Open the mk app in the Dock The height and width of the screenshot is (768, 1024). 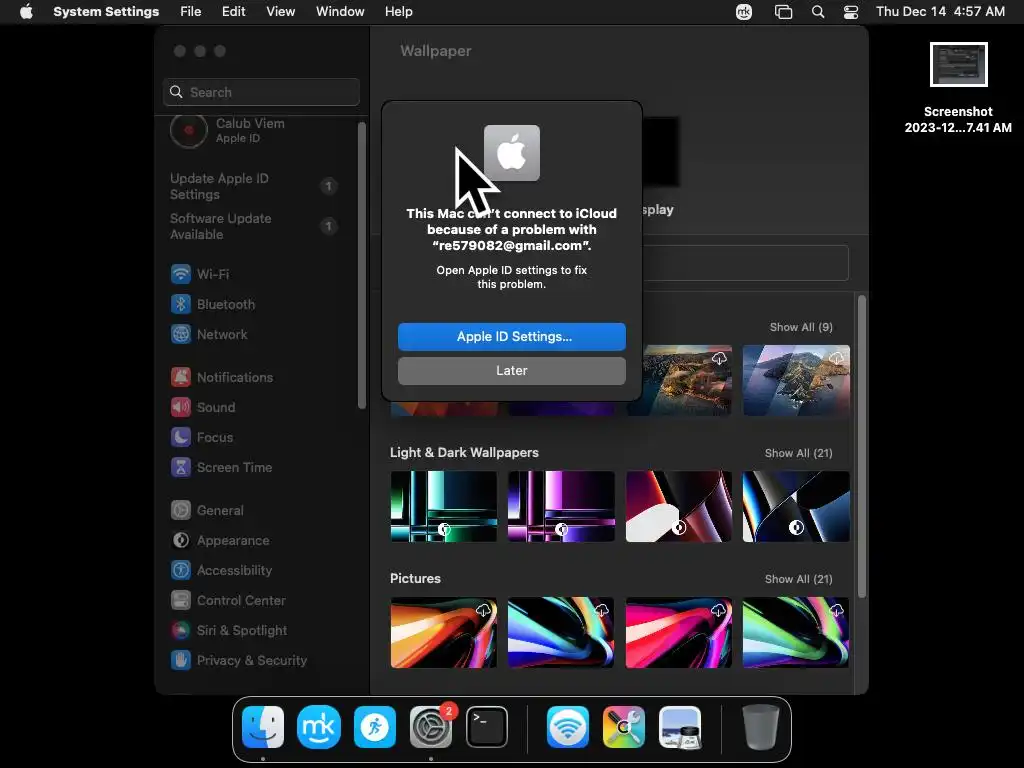click(x=319, y=727)
